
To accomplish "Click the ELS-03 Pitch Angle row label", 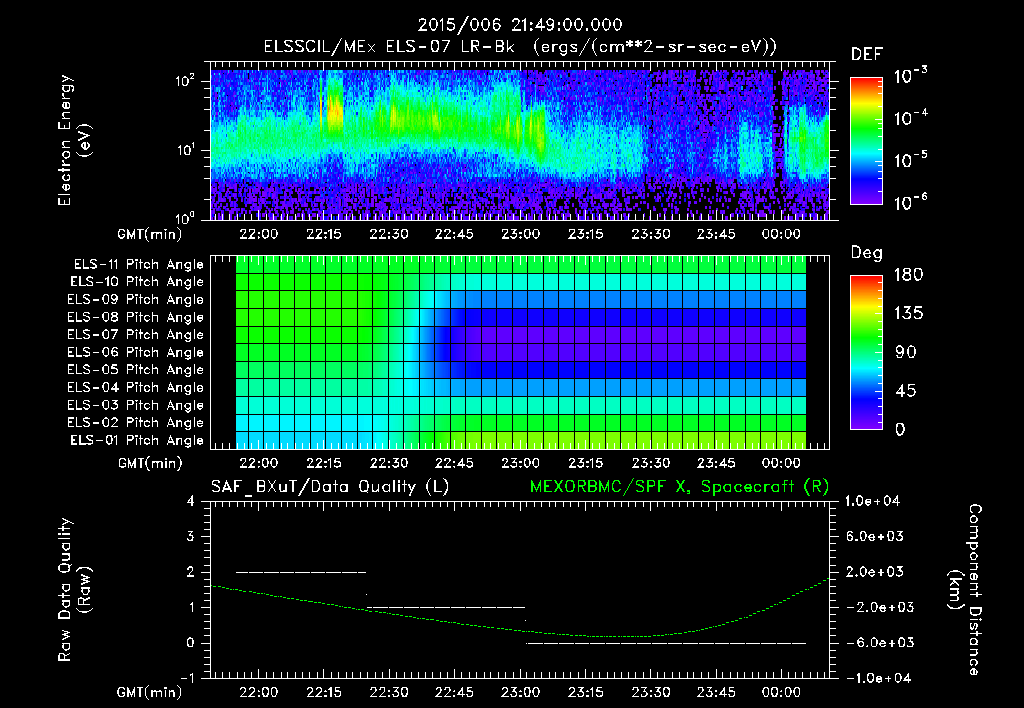I will 136,406.
